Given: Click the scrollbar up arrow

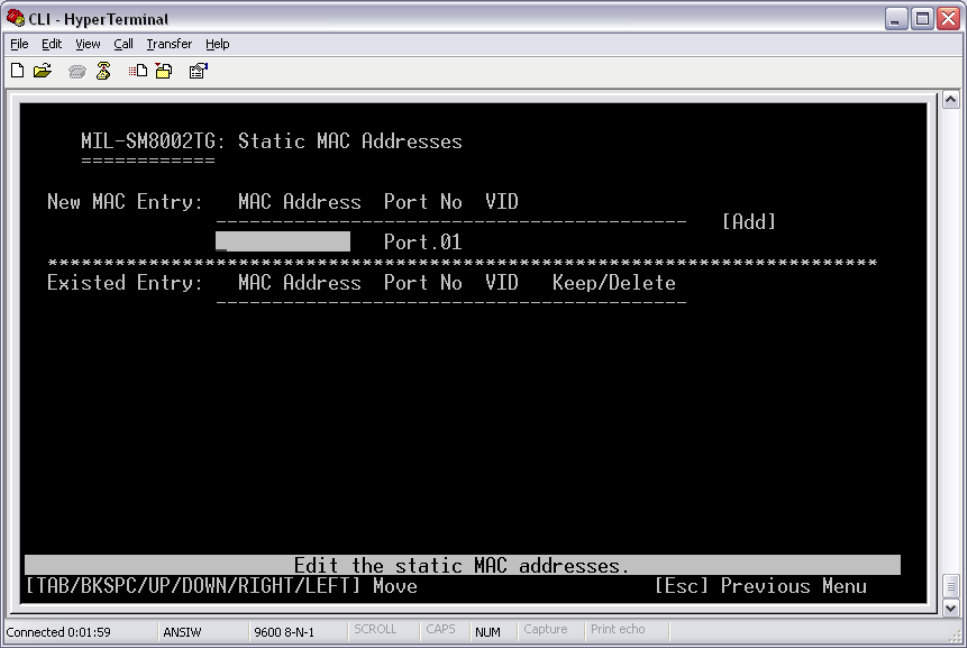Looking at the screenshot, I should (x=950, y=99).
